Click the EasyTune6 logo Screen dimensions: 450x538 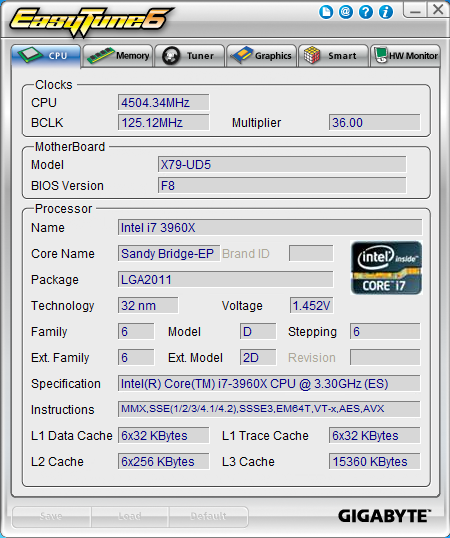91,21
